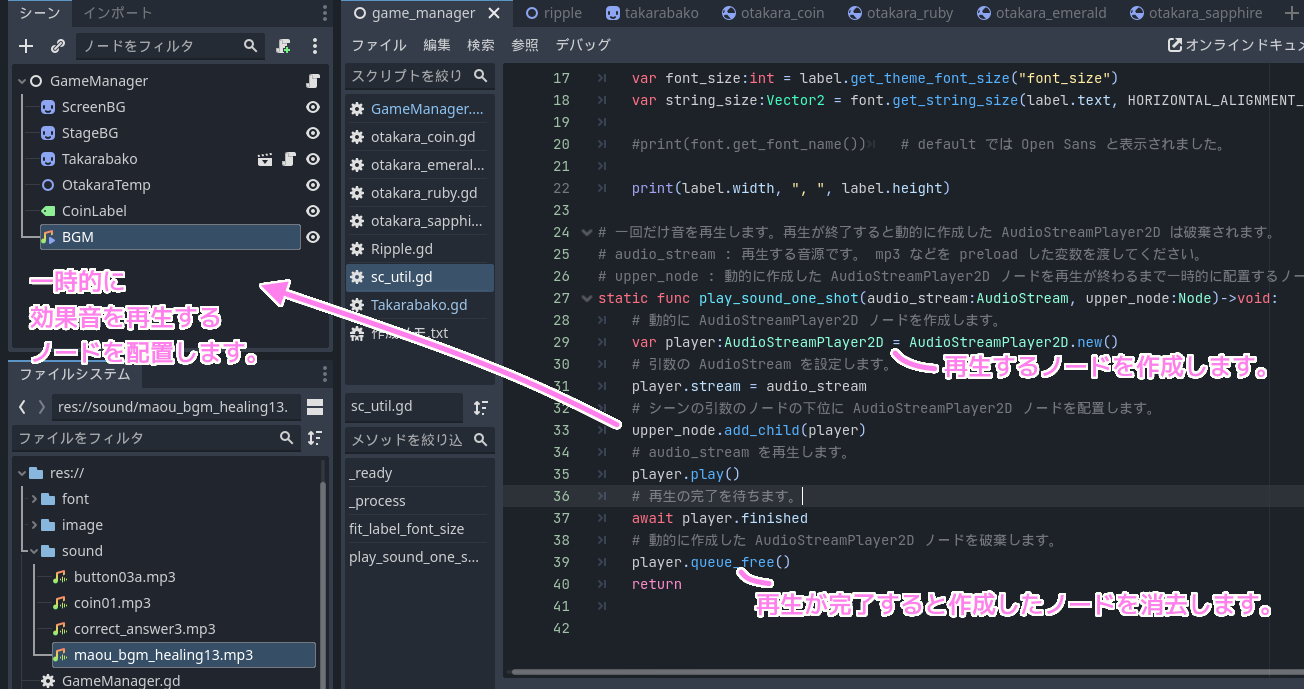Open the オンラインドキュメント link
The image size is (1304, 689).
click(x=1250, y=44)
